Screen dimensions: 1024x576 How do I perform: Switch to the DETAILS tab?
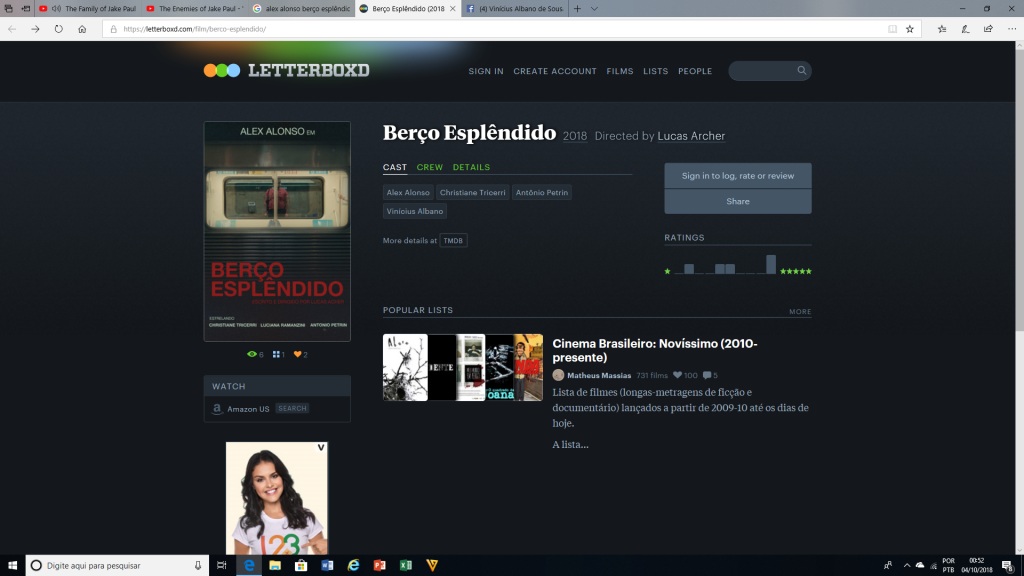point(471,167)
